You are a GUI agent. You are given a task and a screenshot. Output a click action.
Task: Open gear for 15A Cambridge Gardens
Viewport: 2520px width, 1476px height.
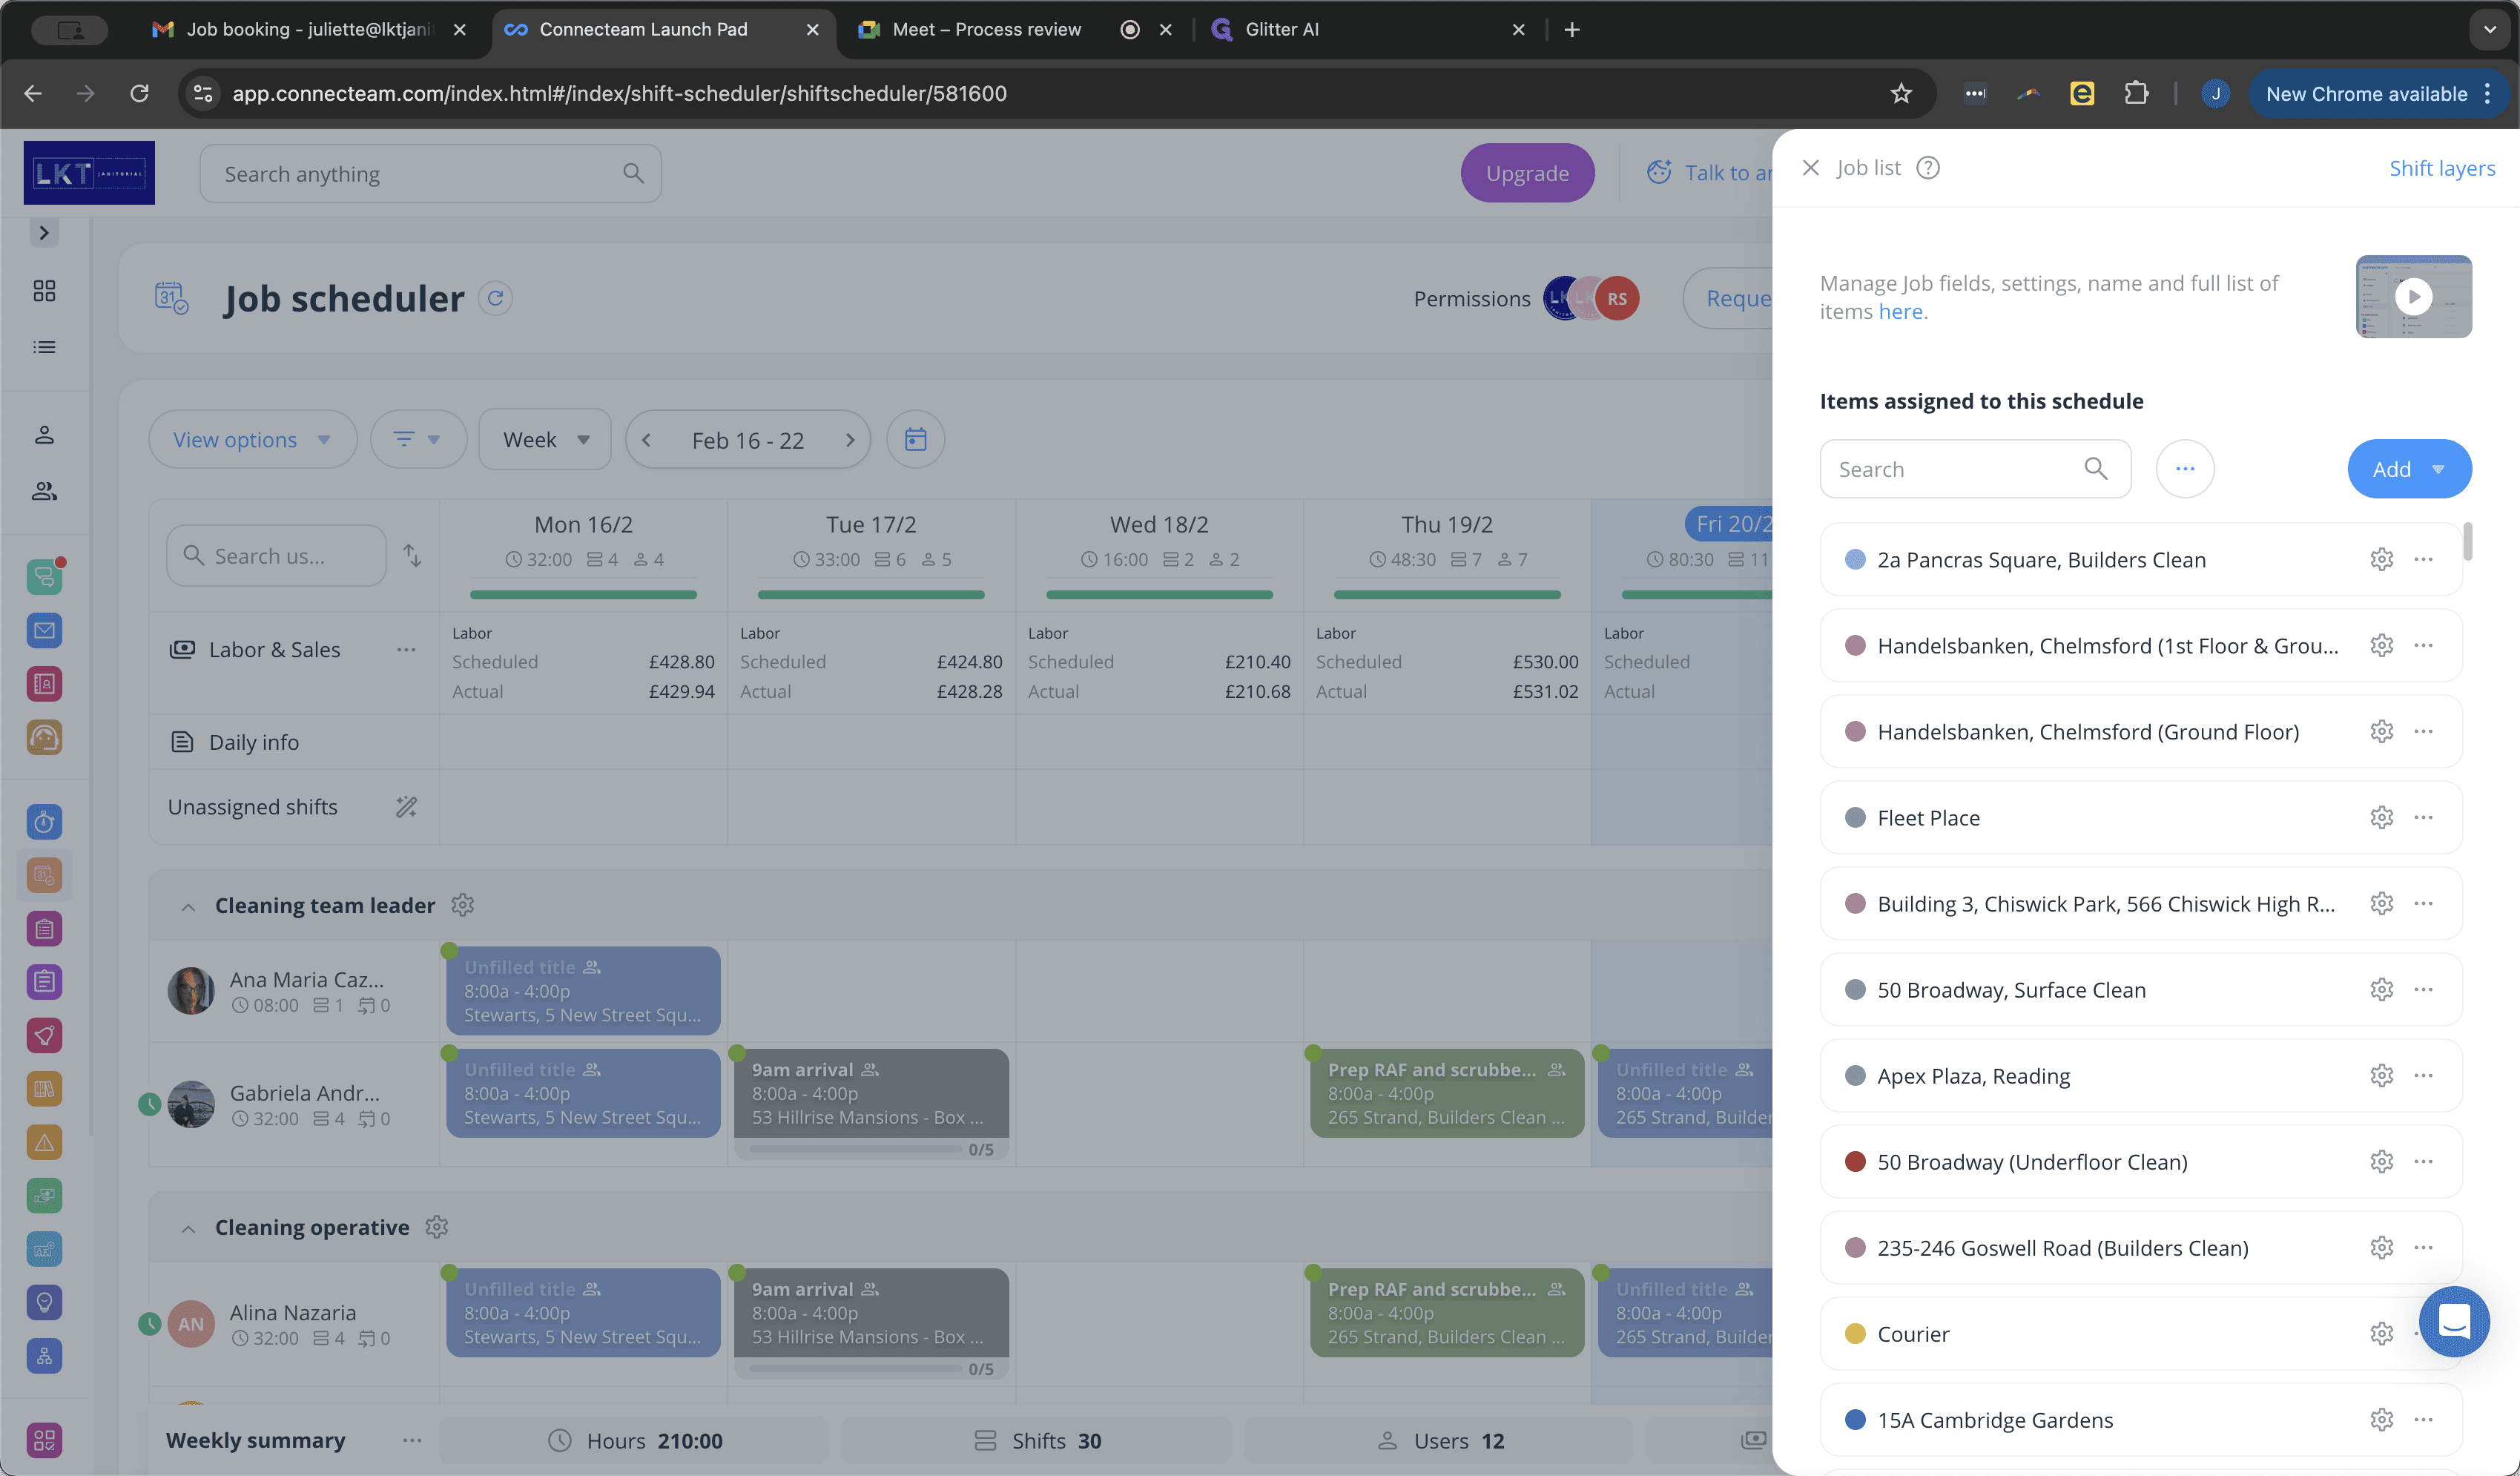coord(2381,1419)
